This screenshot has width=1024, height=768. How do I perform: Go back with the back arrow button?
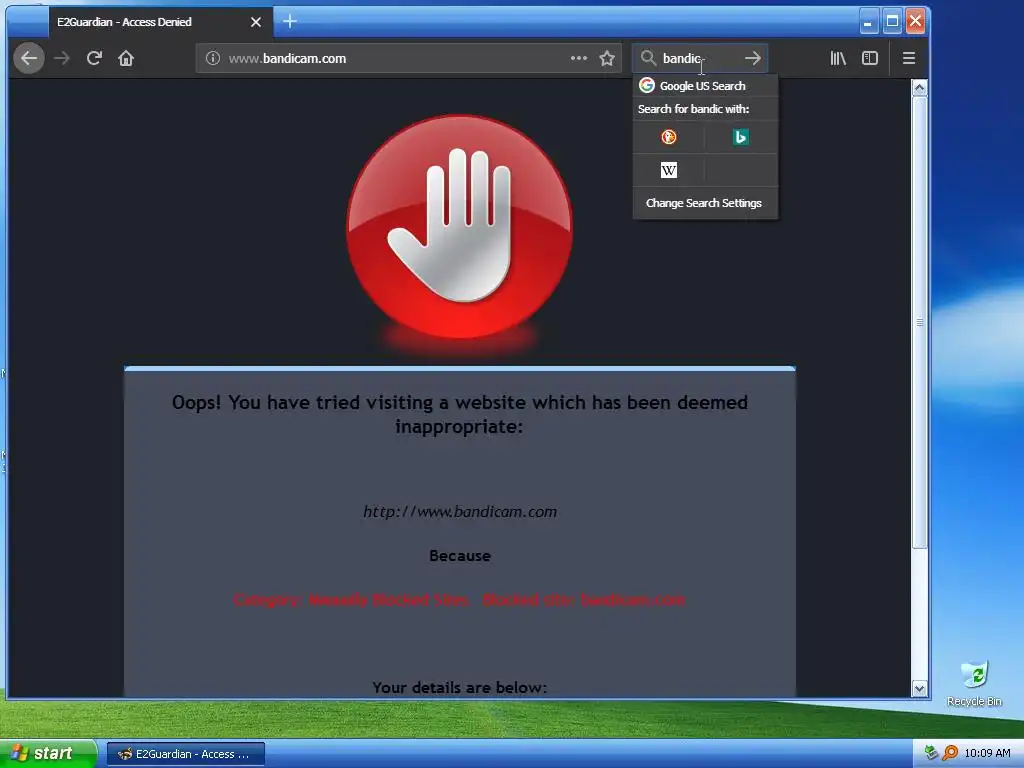tap(29, 58)
